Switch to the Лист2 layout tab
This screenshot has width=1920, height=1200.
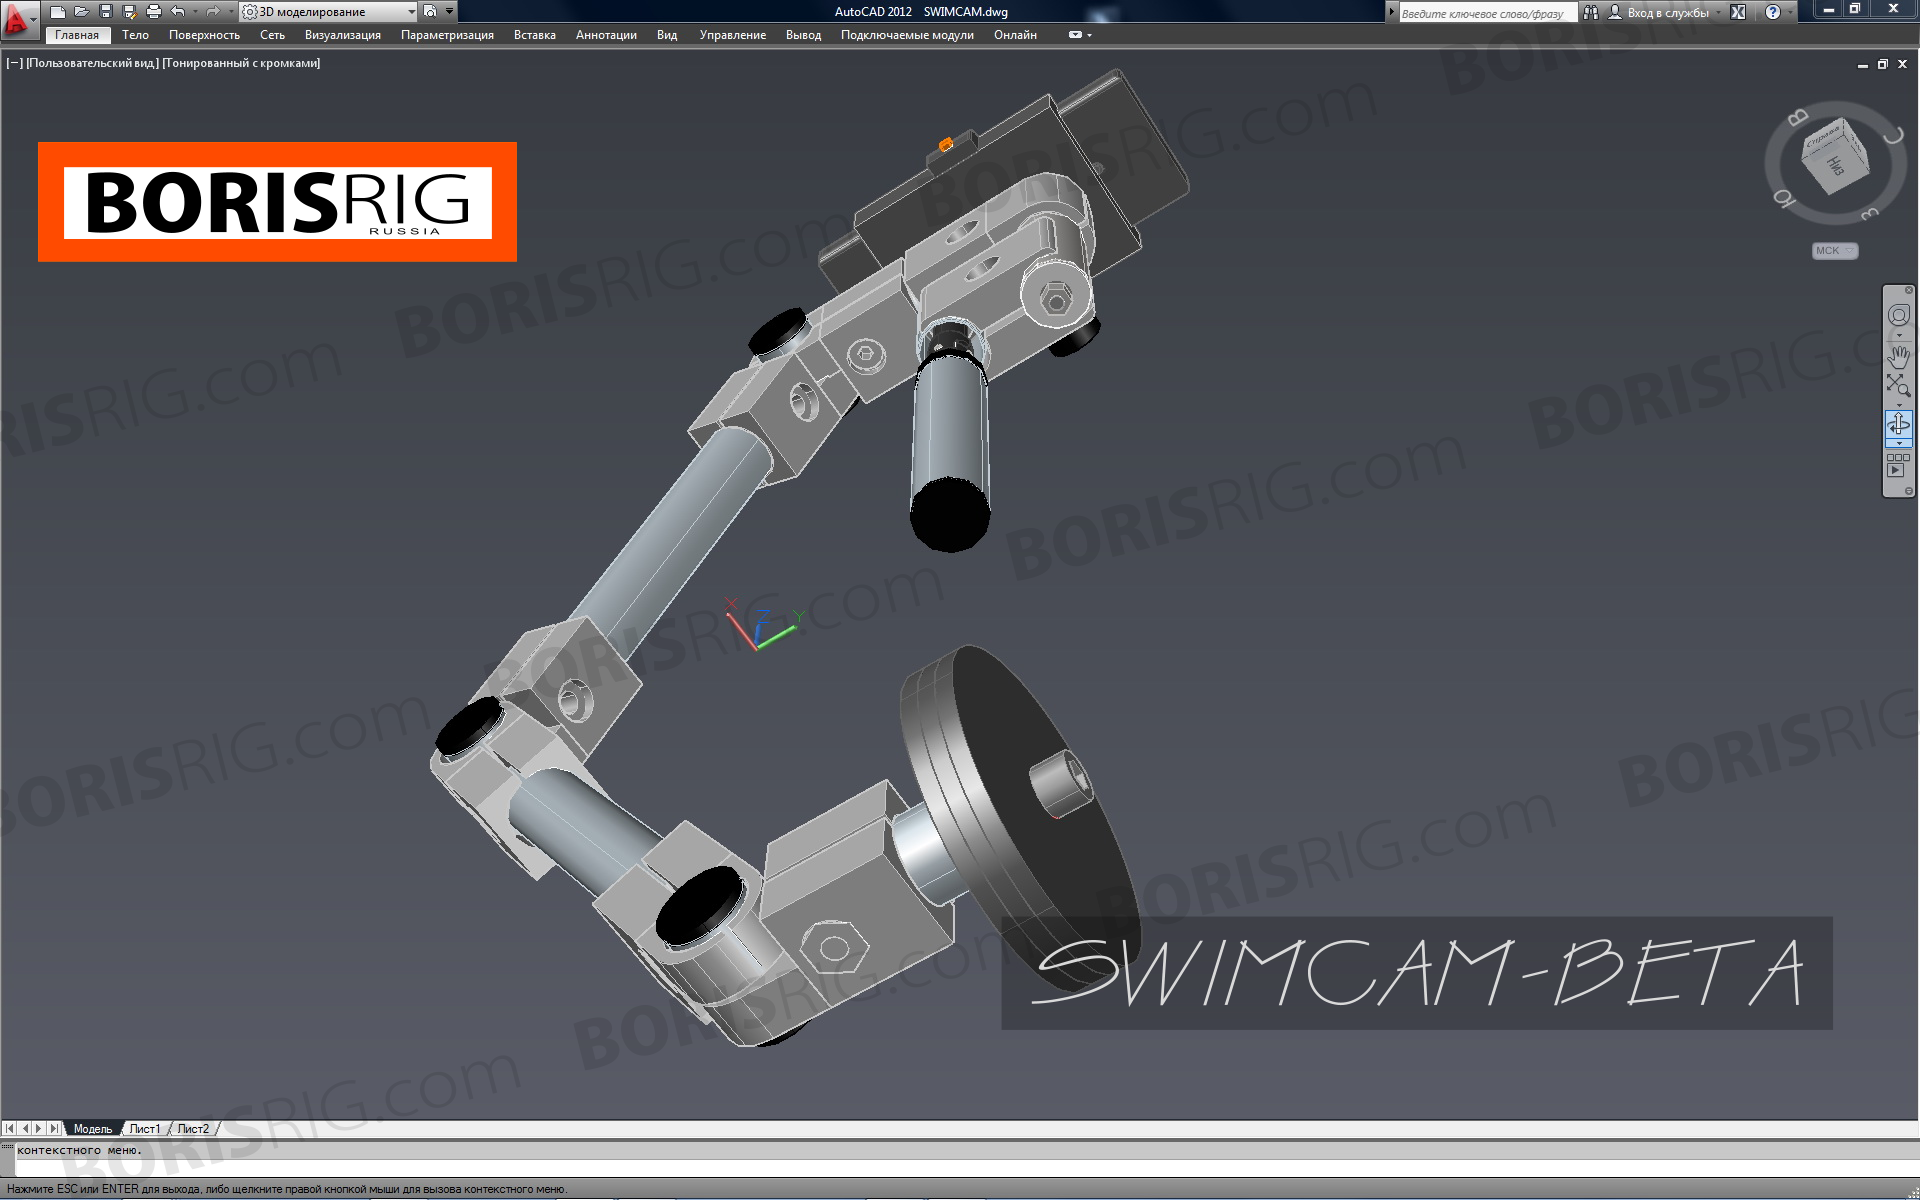pyautogui.click(x=193, y=1129)
